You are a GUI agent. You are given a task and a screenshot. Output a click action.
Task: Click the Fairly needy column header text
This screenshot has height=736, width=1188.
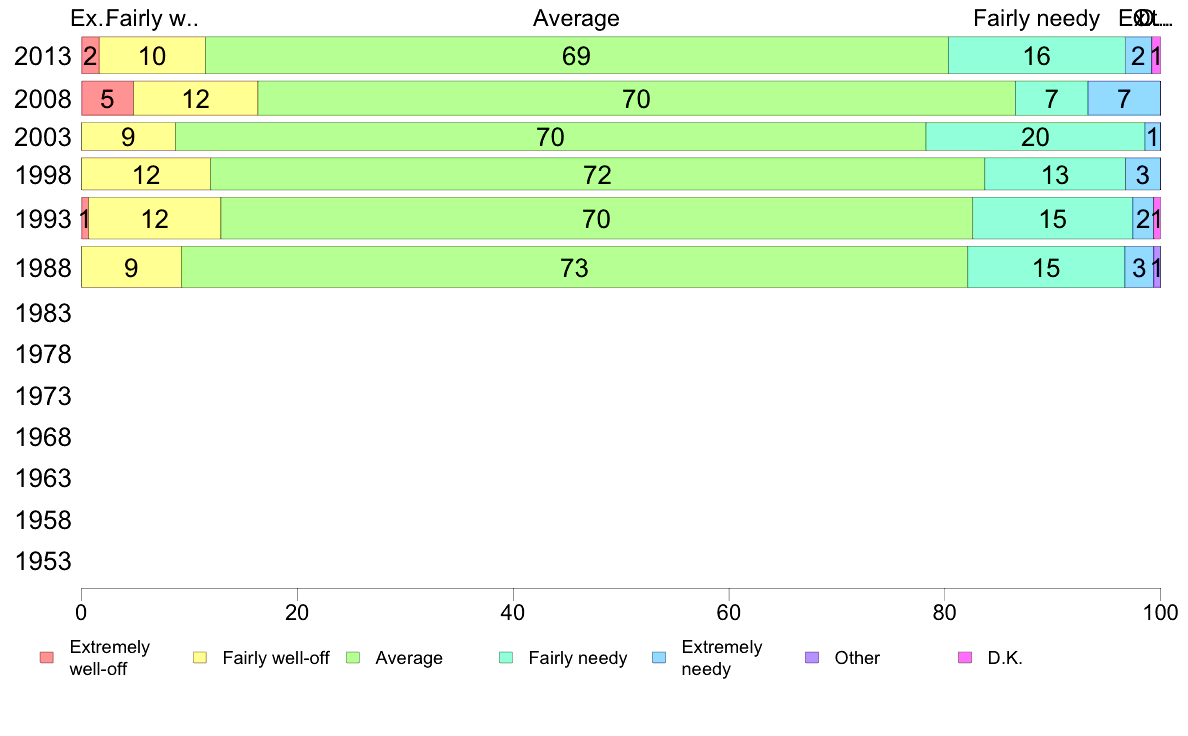point(1036,18)
